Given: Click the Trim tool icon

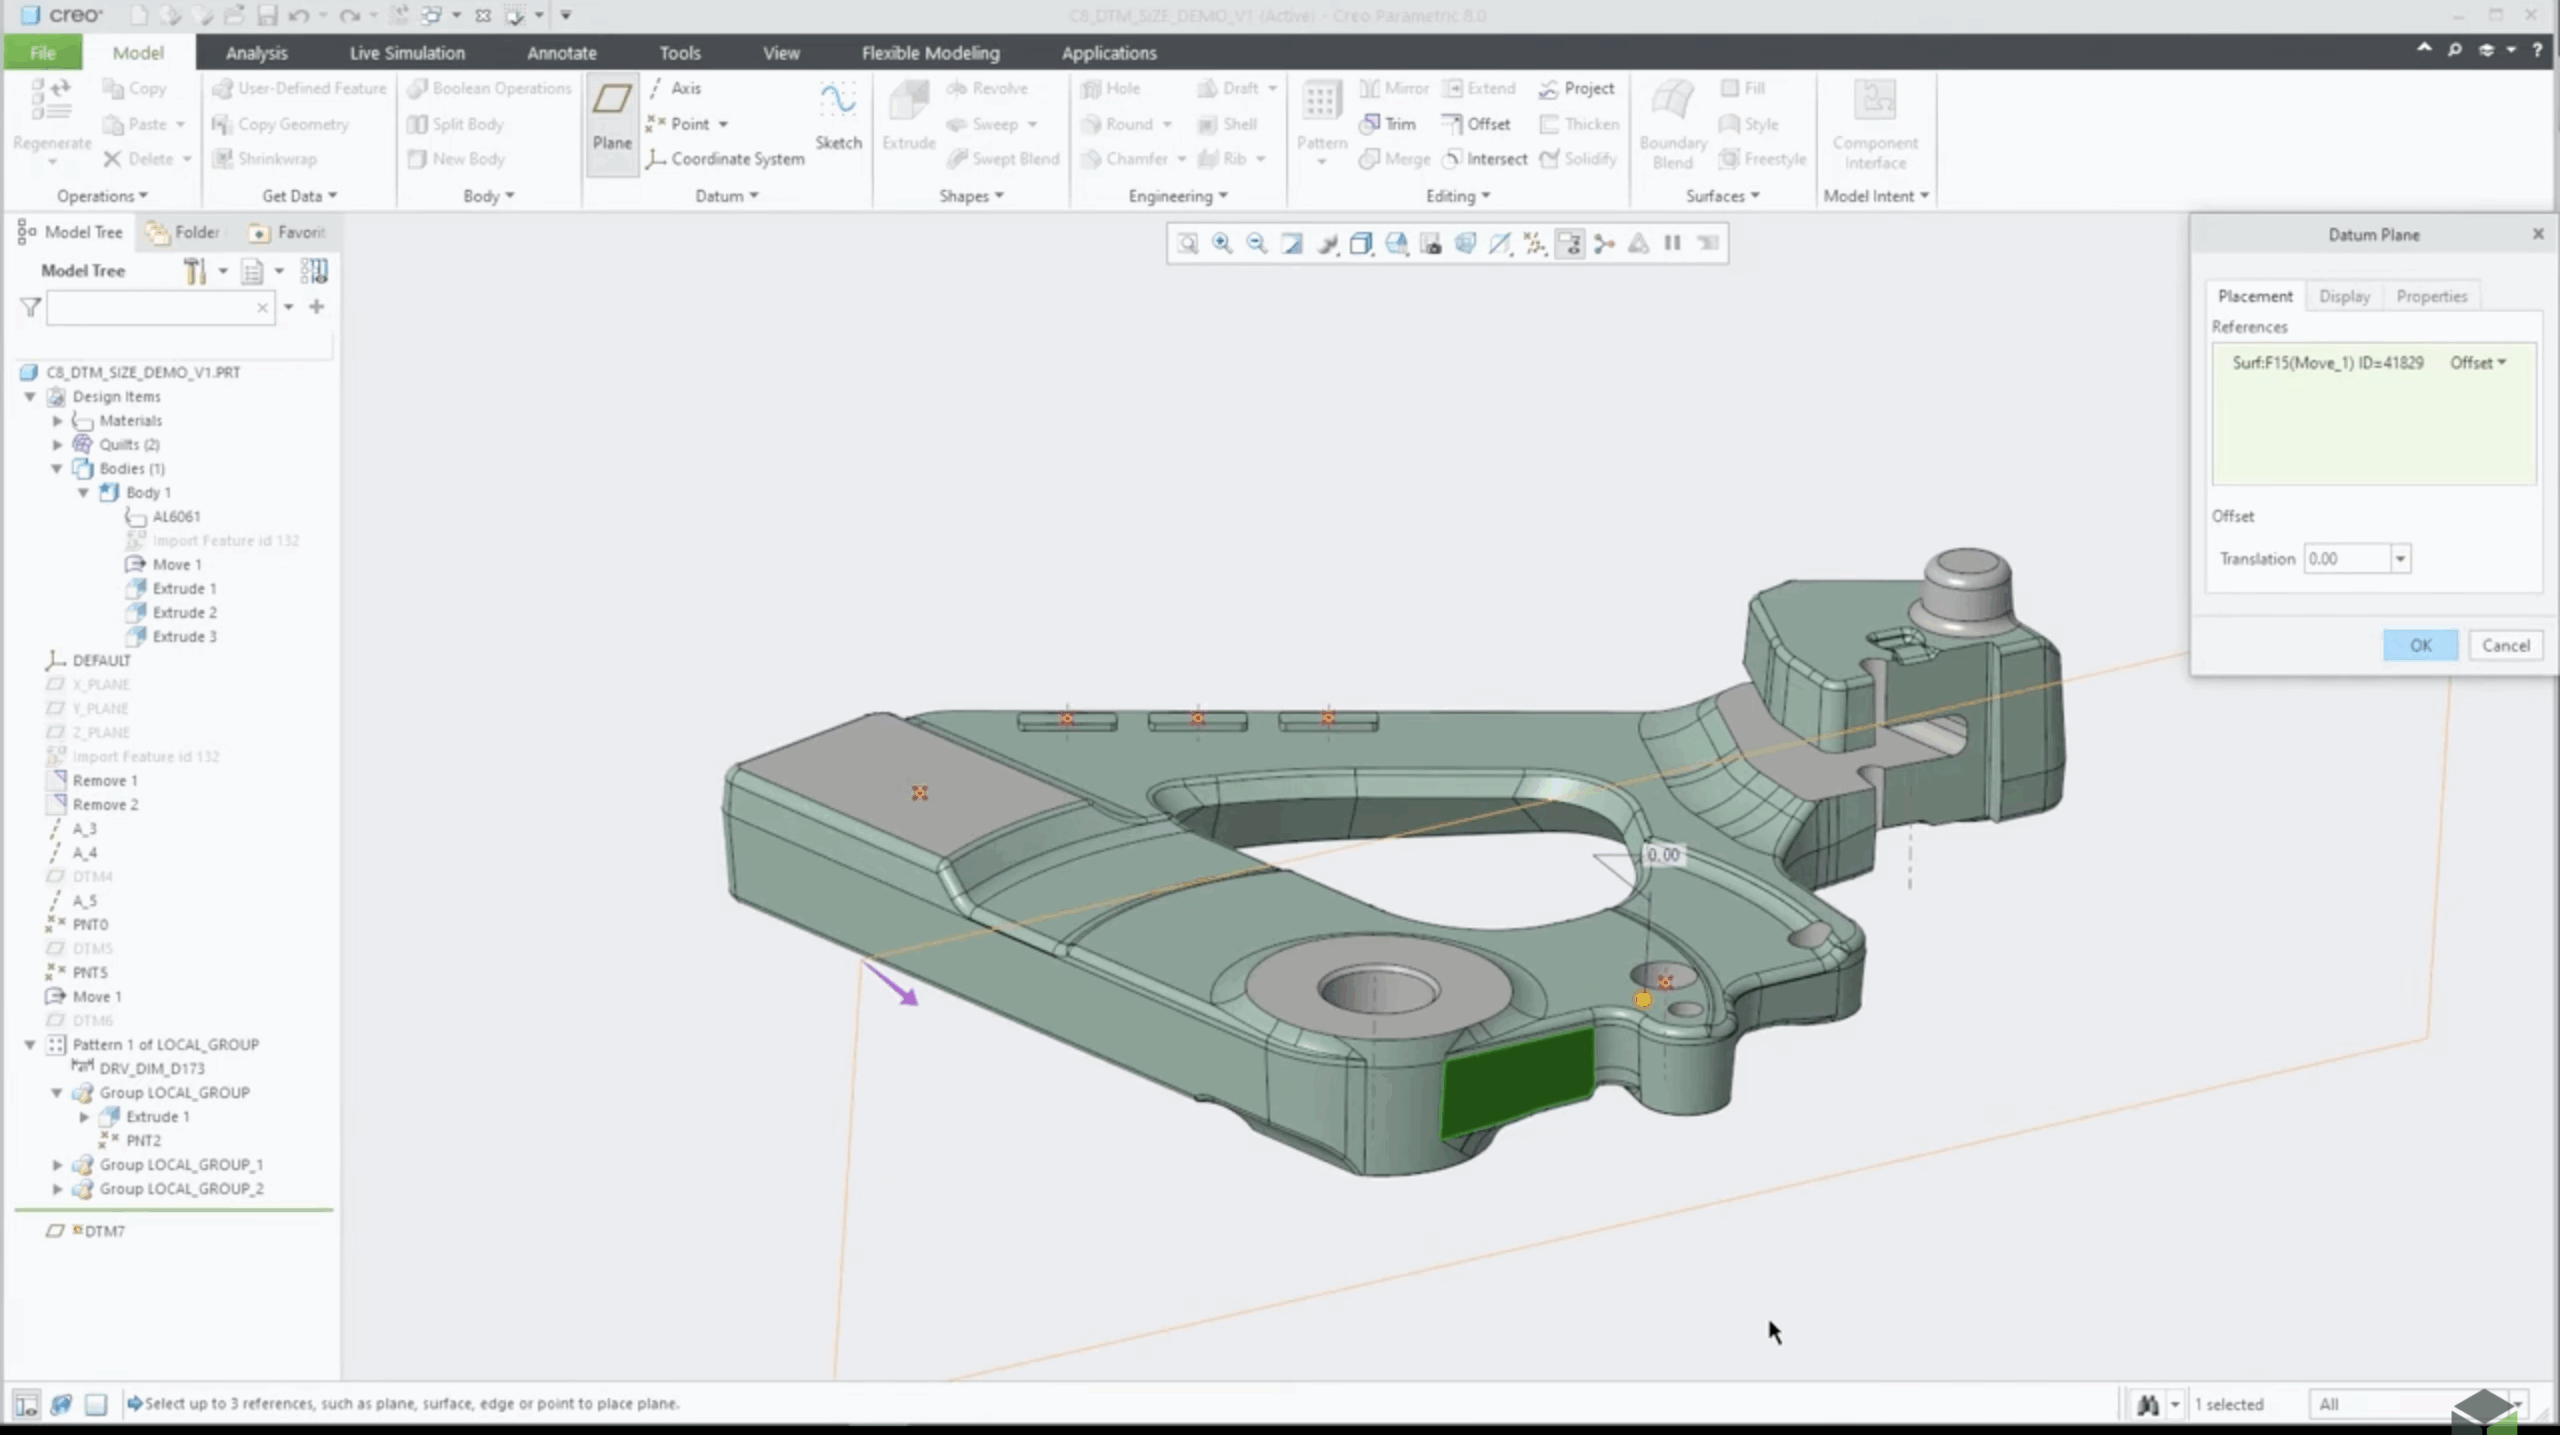Looking at the screenshot, I should (1369, 124).
